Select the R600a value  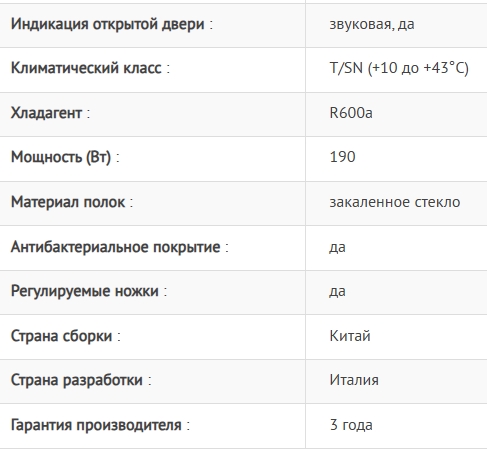click(x=351, y=113)
